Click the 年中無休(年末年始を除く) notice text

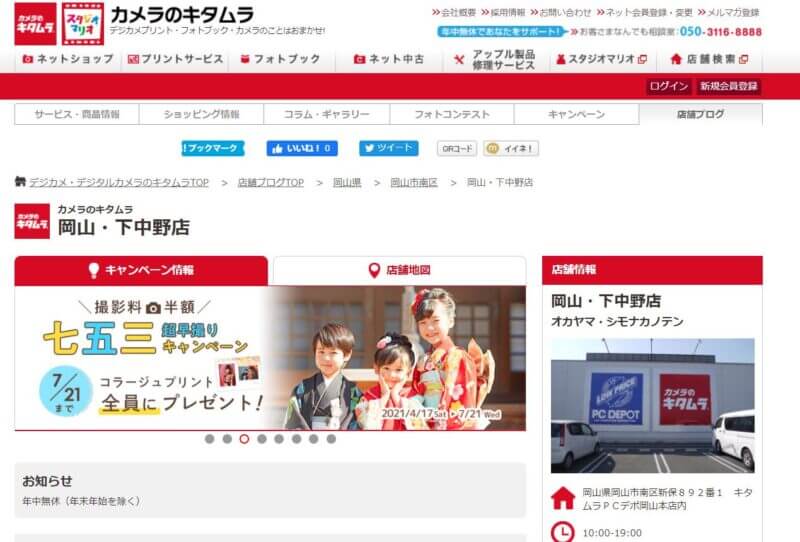click(x=81, y=501)
